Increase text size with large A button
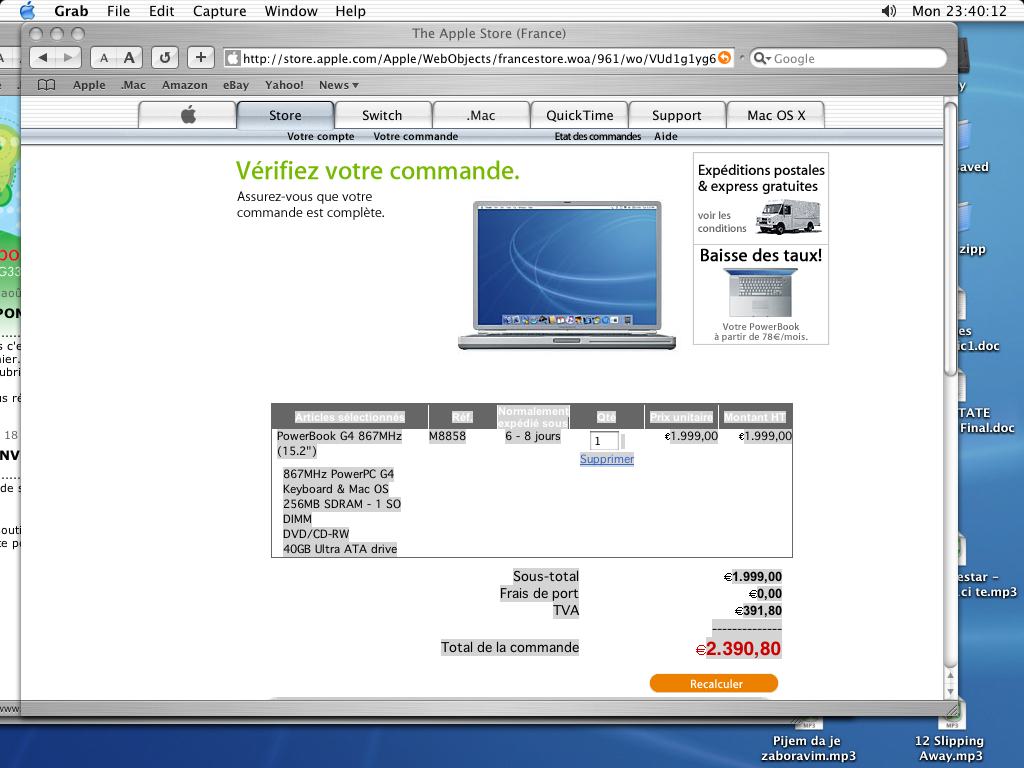 [129, 57]
